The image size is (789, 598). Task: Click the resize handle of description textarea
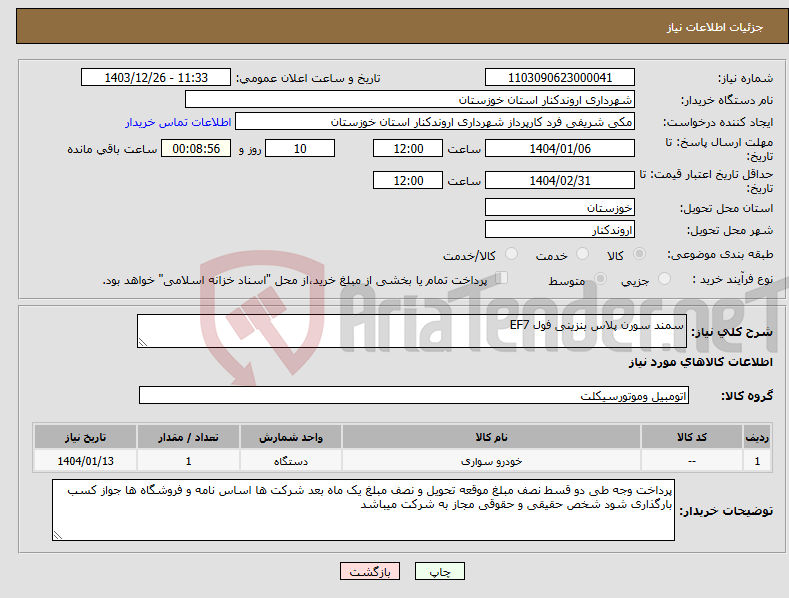(143, 342)
